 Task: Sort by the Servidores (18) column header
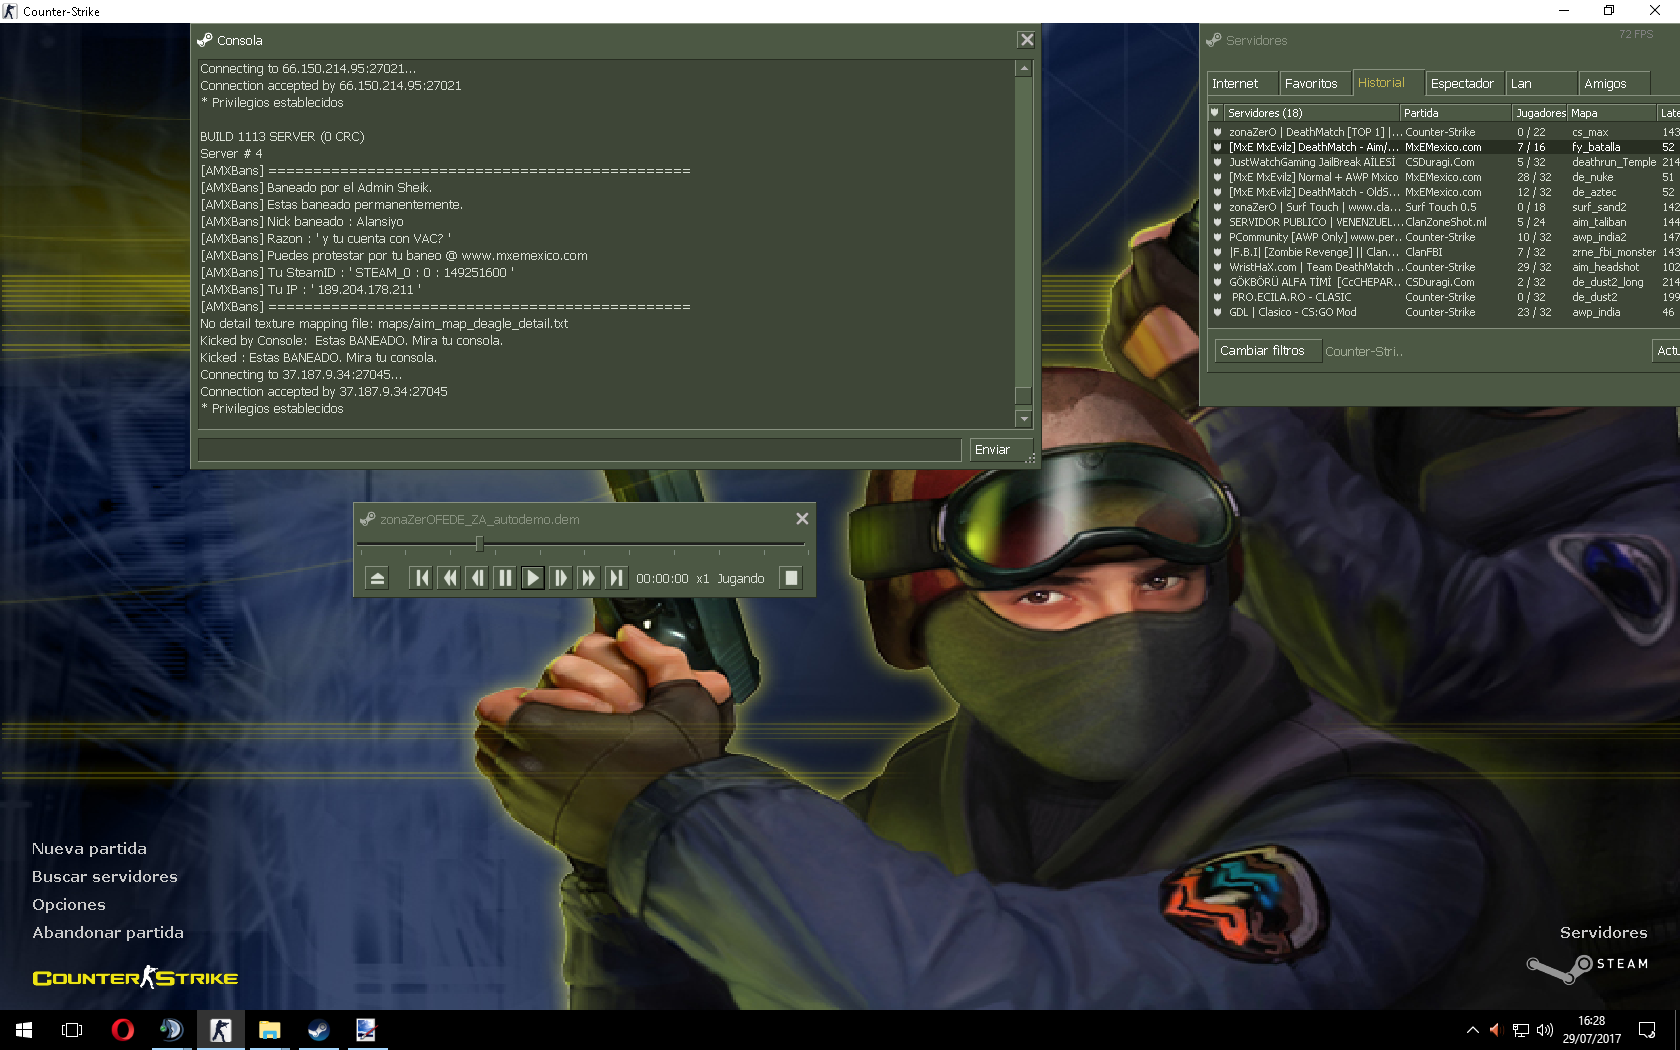pos(1312,113)
